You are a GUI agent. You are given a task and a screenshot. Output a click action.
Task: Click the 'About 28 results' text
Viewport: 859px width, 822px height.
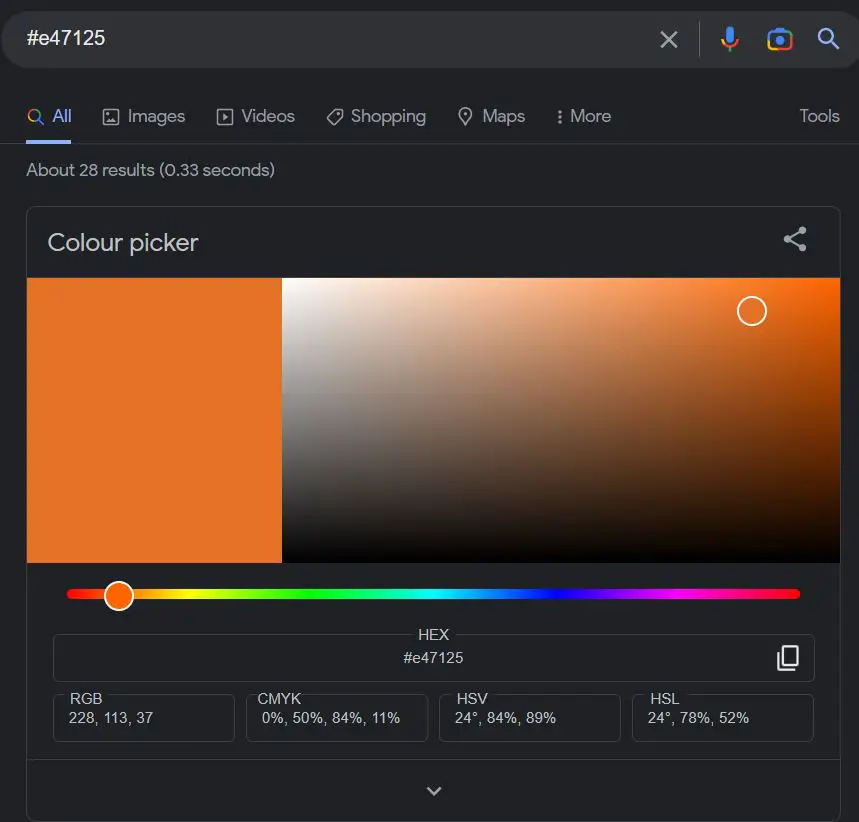[x=150, y=170]
